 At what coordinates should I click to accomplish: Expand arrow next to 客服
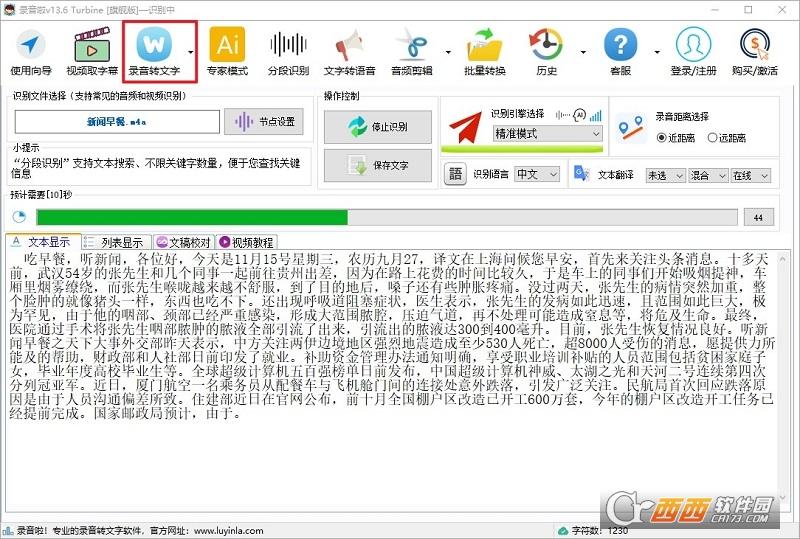[x=657, y=52]
